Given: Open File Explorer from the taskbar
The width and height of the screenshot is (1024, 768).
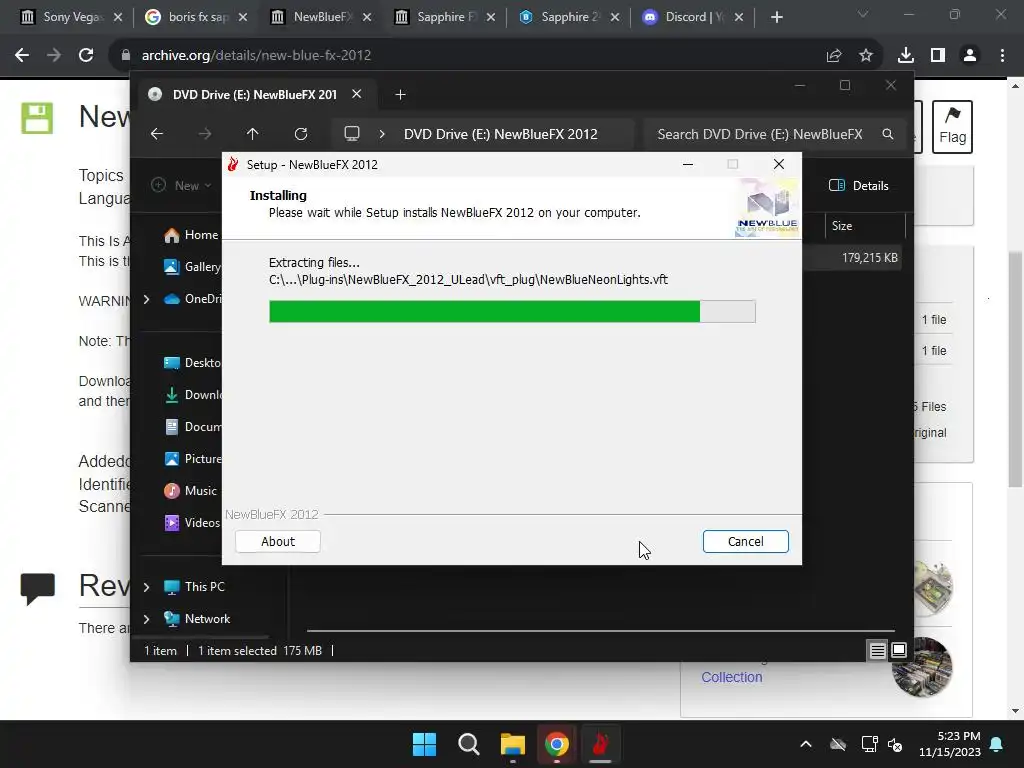Looking at the screenshot, I should 513,744.
